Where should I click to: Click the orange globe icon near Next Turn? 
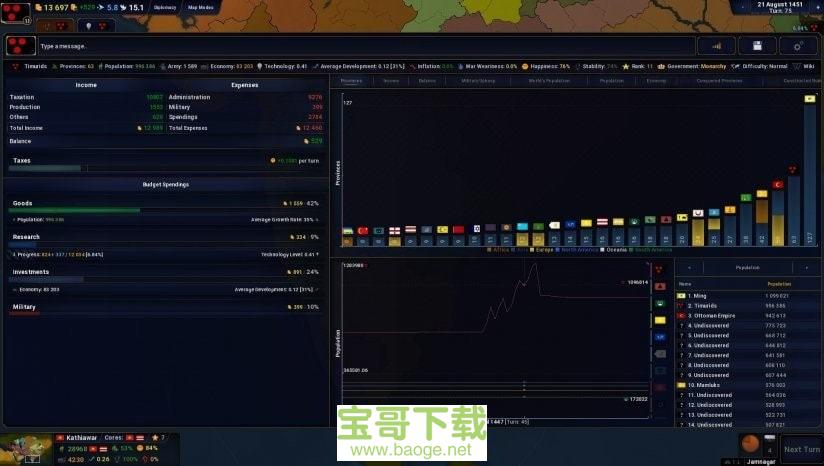point(751,443)
